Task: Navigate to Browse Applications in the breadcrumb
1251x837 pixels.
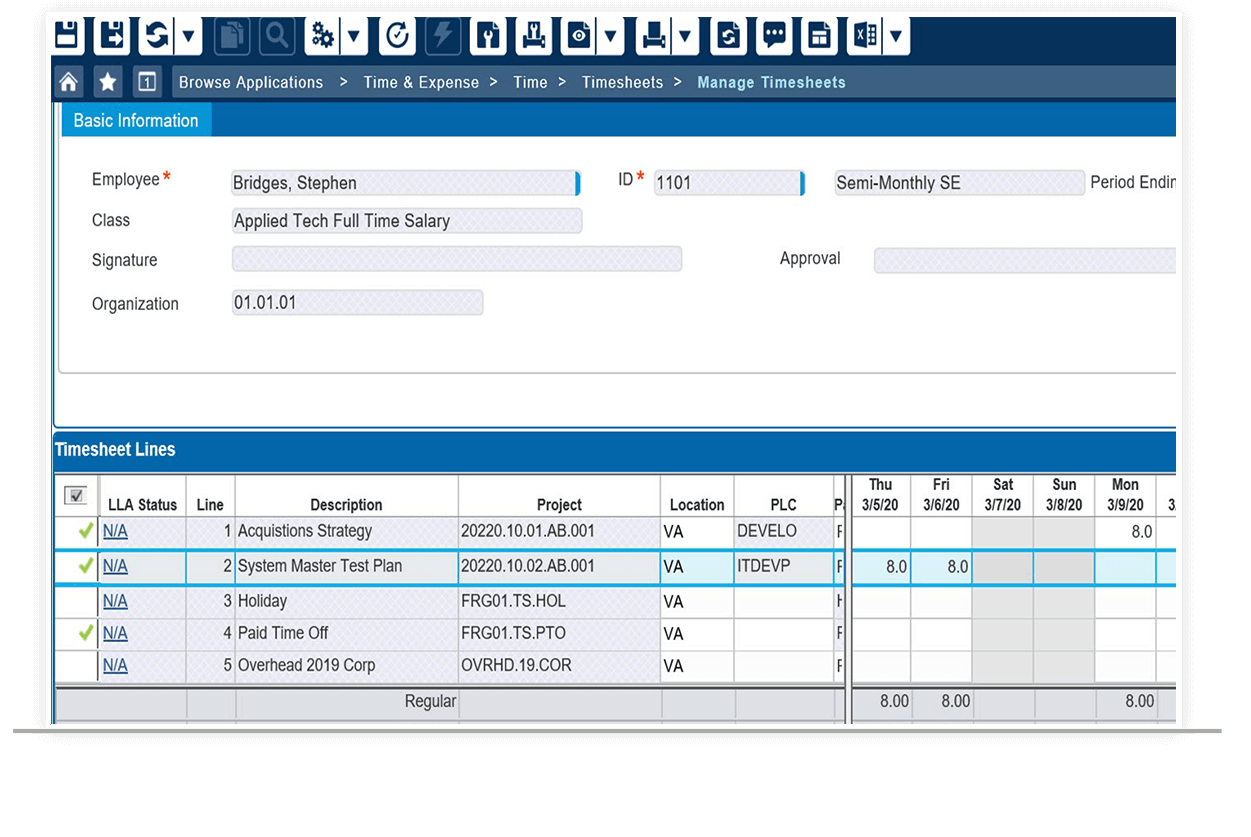Action: tap(250, 81)
